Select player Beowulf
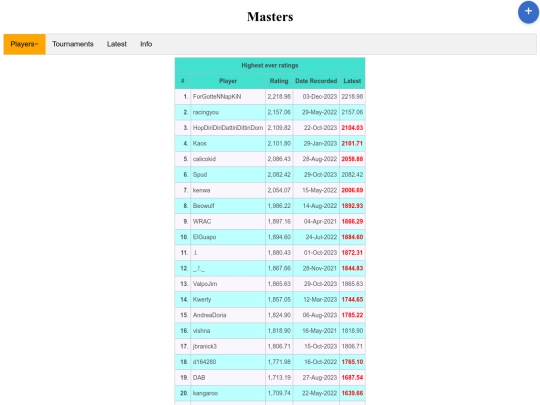 (204, 206)
